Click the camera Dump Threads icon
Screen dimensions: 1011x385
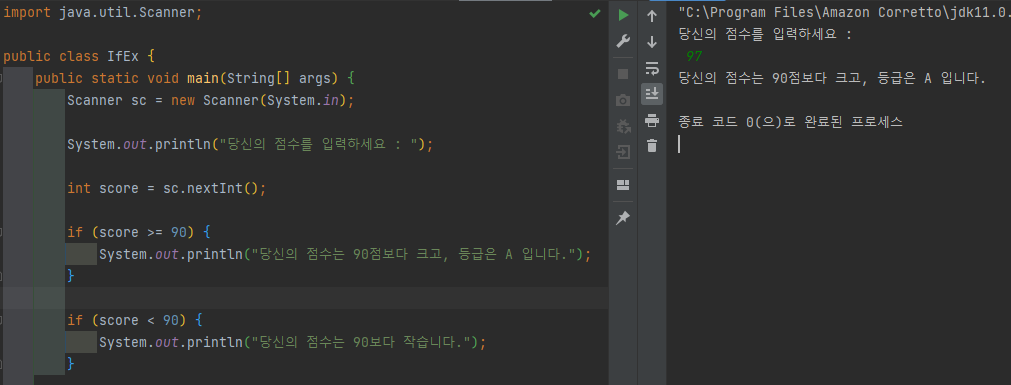(623, 101)
